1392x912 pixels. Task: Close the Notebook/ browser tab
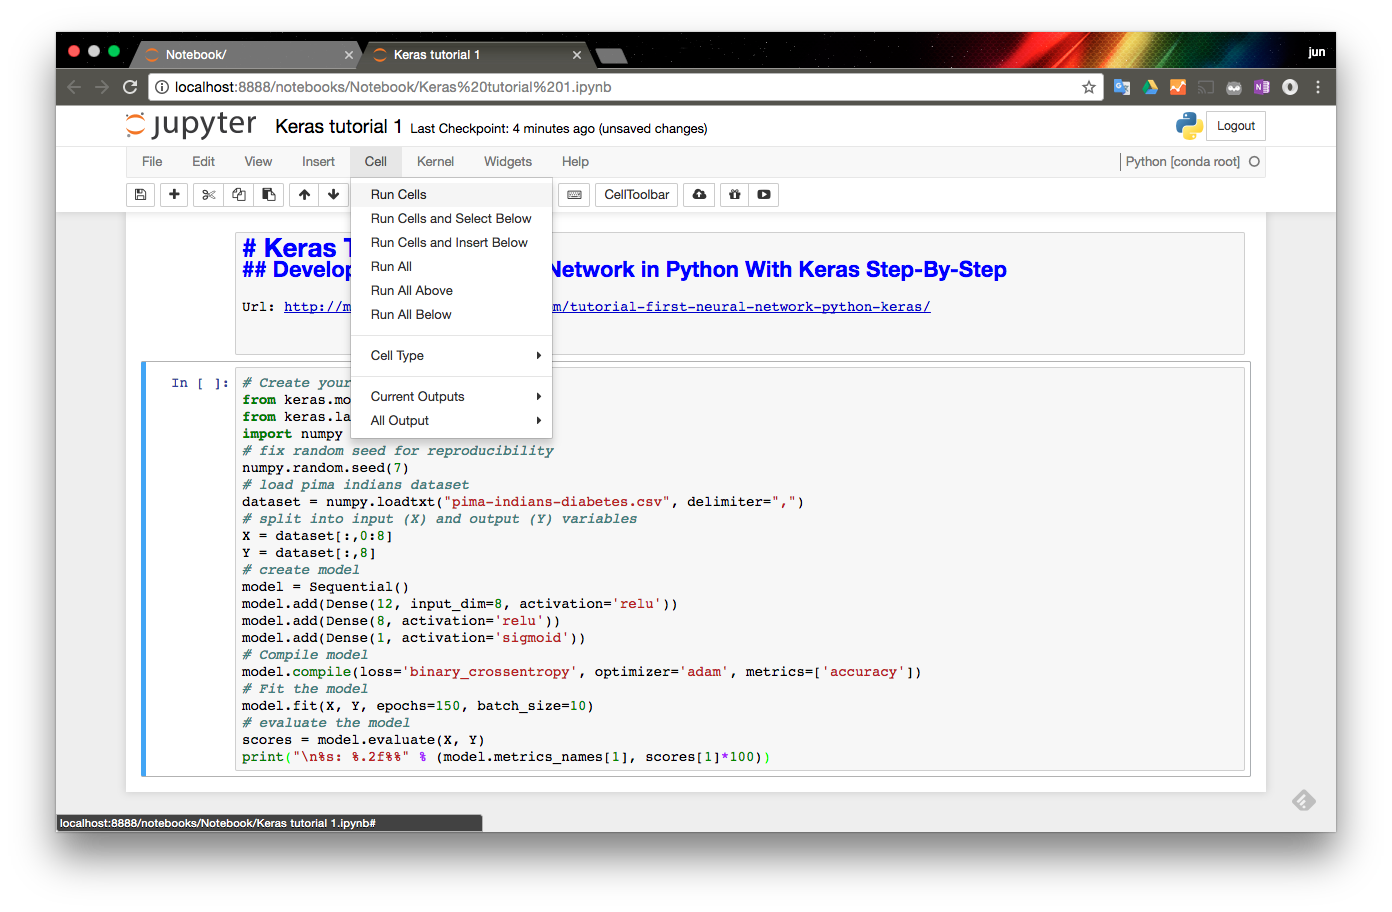click(x=349, y=55)
